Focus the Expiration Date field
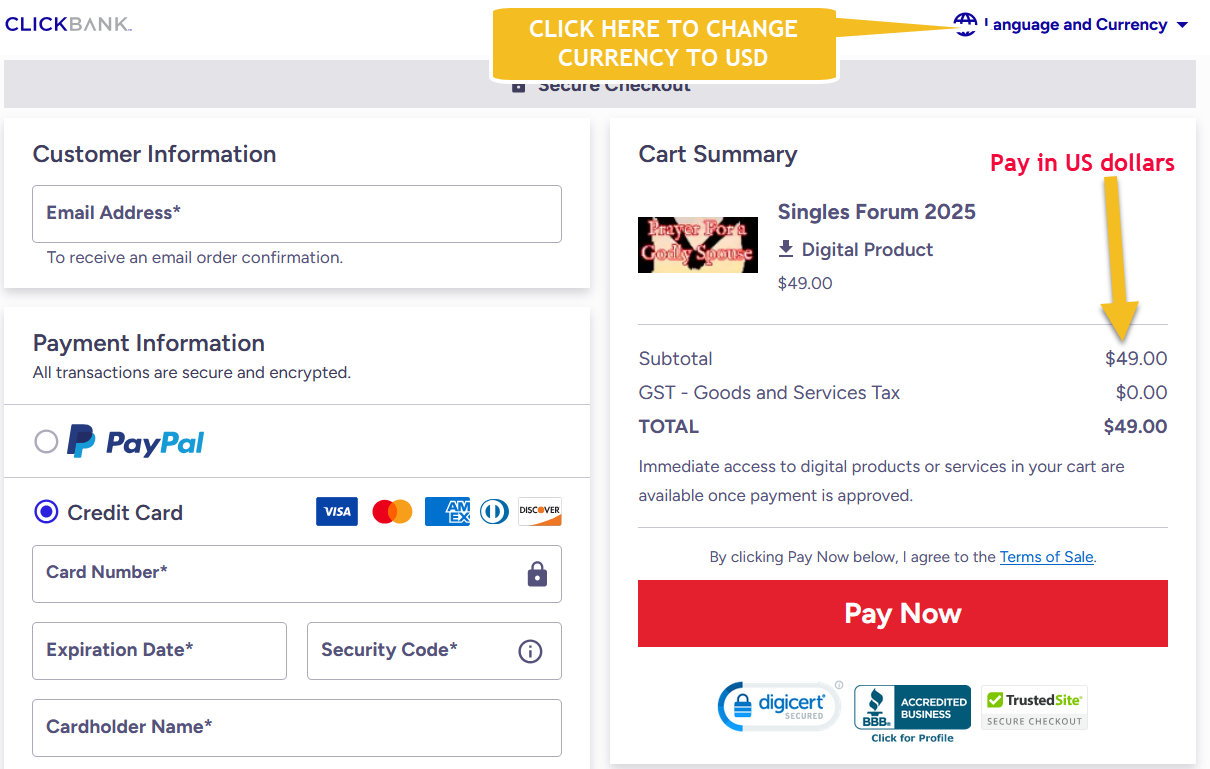 tap(159, 650)
